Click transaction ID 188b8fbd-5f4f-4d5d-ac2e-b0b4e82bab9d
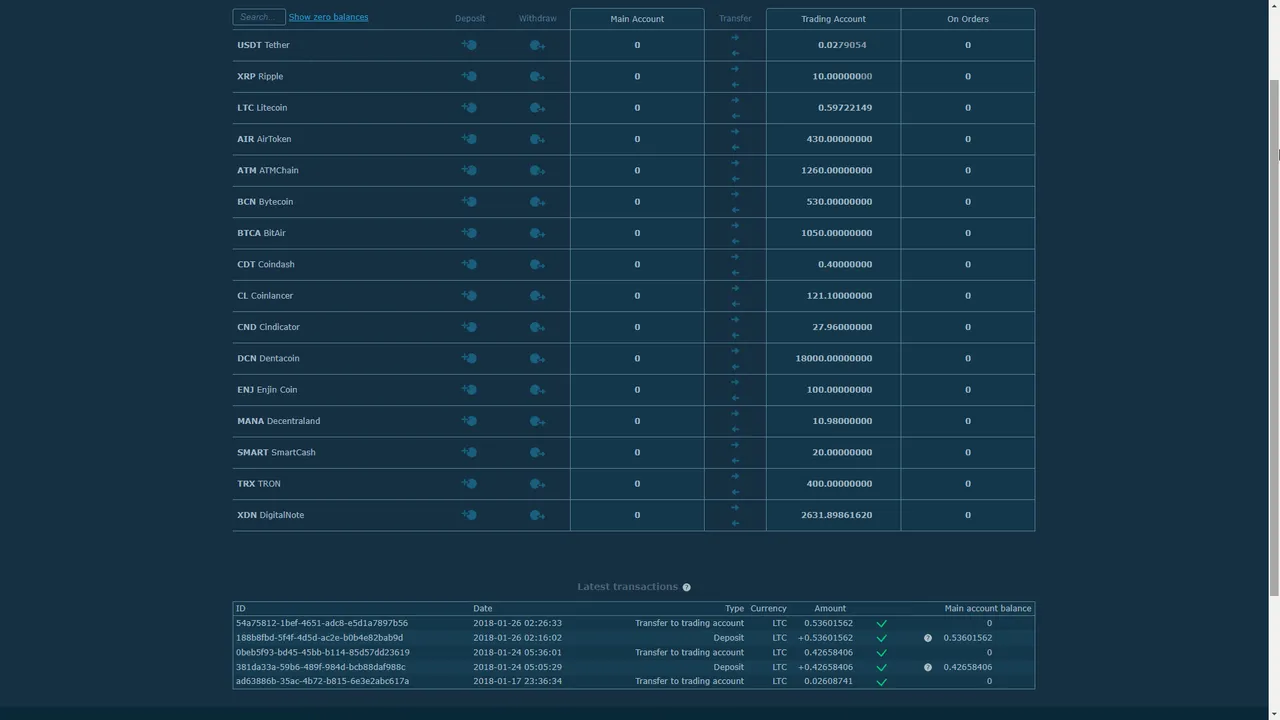 [x=320, y=638]
